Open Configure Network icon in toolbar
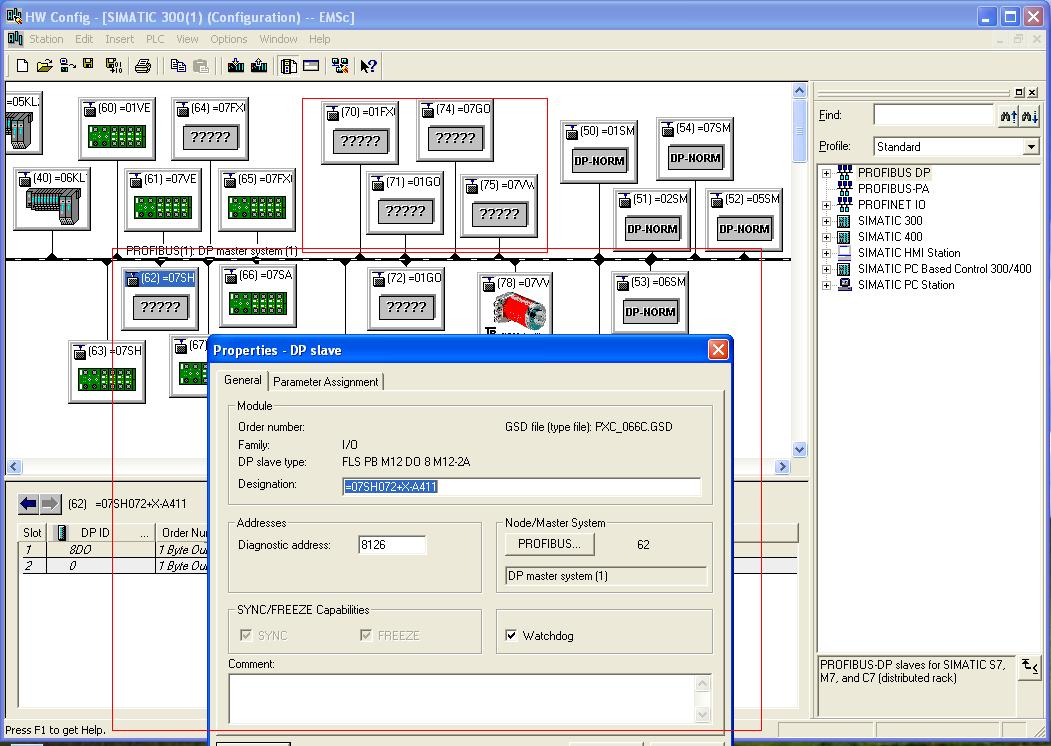This screenshot has height=746, width=1051. [x=340, y=66]
